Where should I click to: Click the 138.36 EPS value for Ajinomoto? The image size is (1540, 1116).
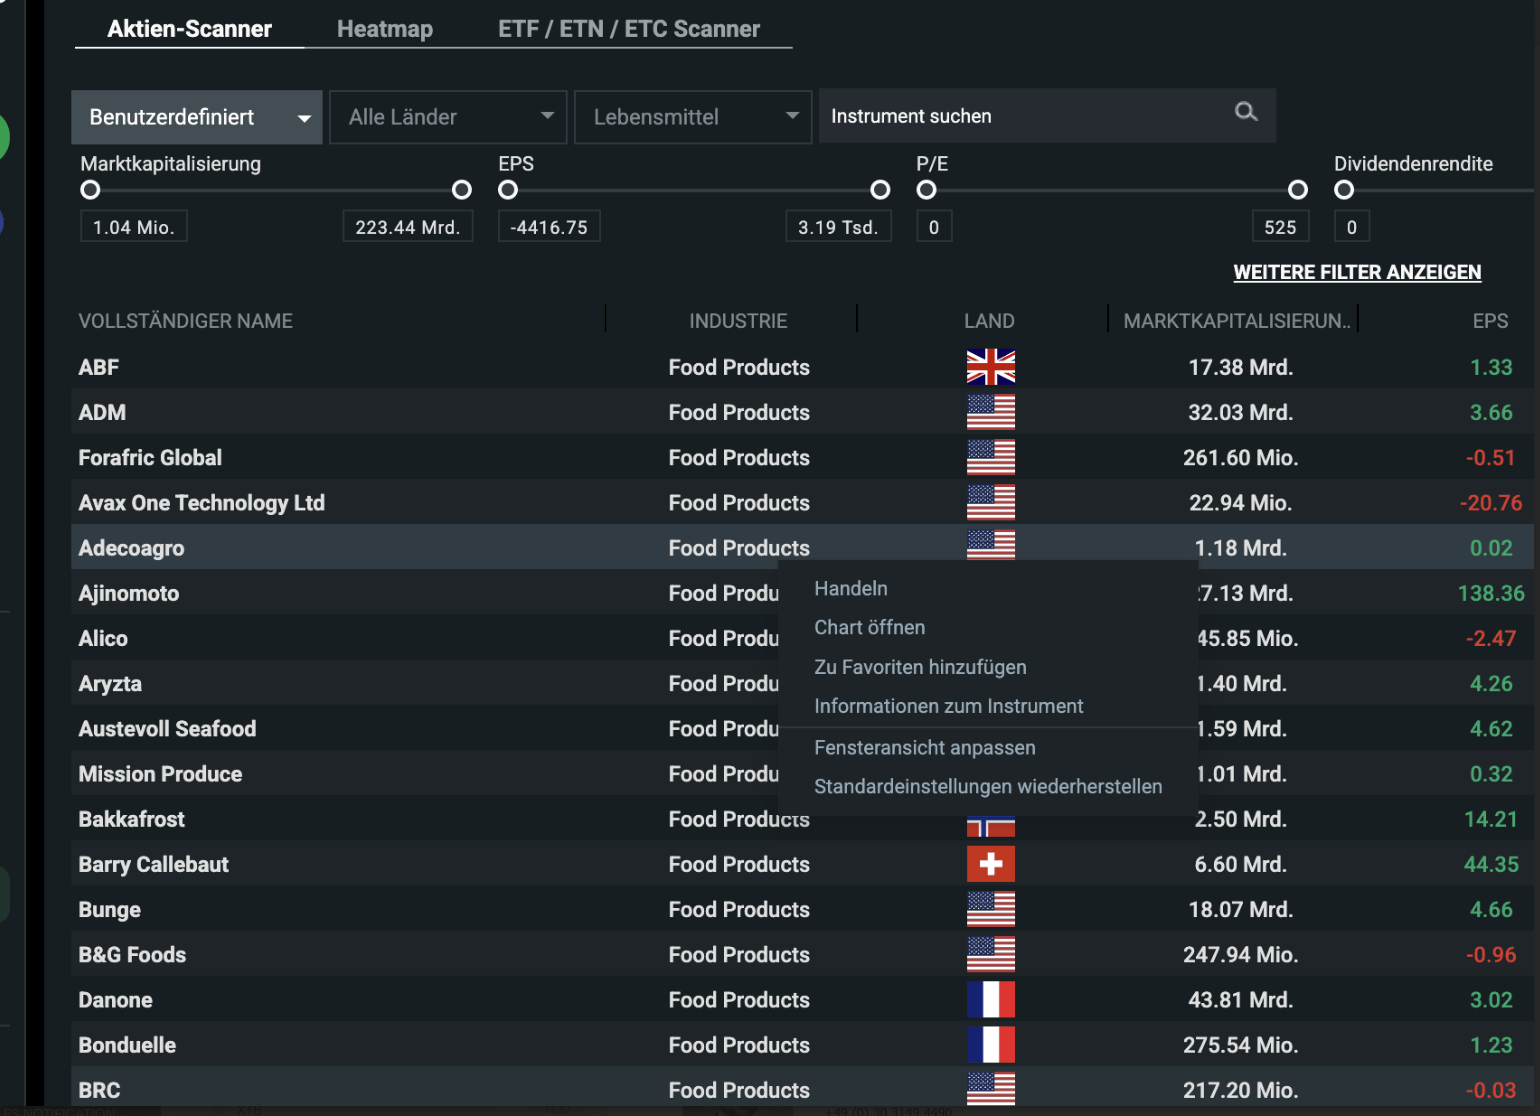click(1491, 593)
